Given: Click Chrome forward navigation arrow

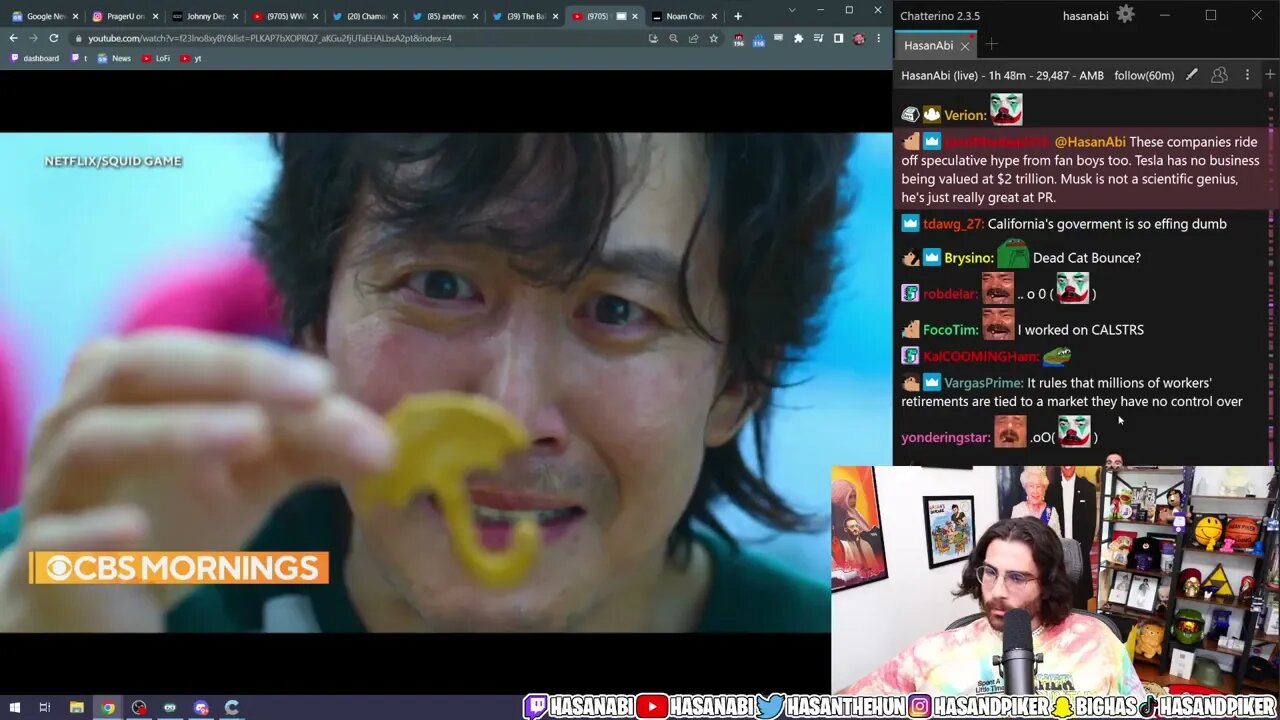Looking at the screenshot, I should point(33,38).
